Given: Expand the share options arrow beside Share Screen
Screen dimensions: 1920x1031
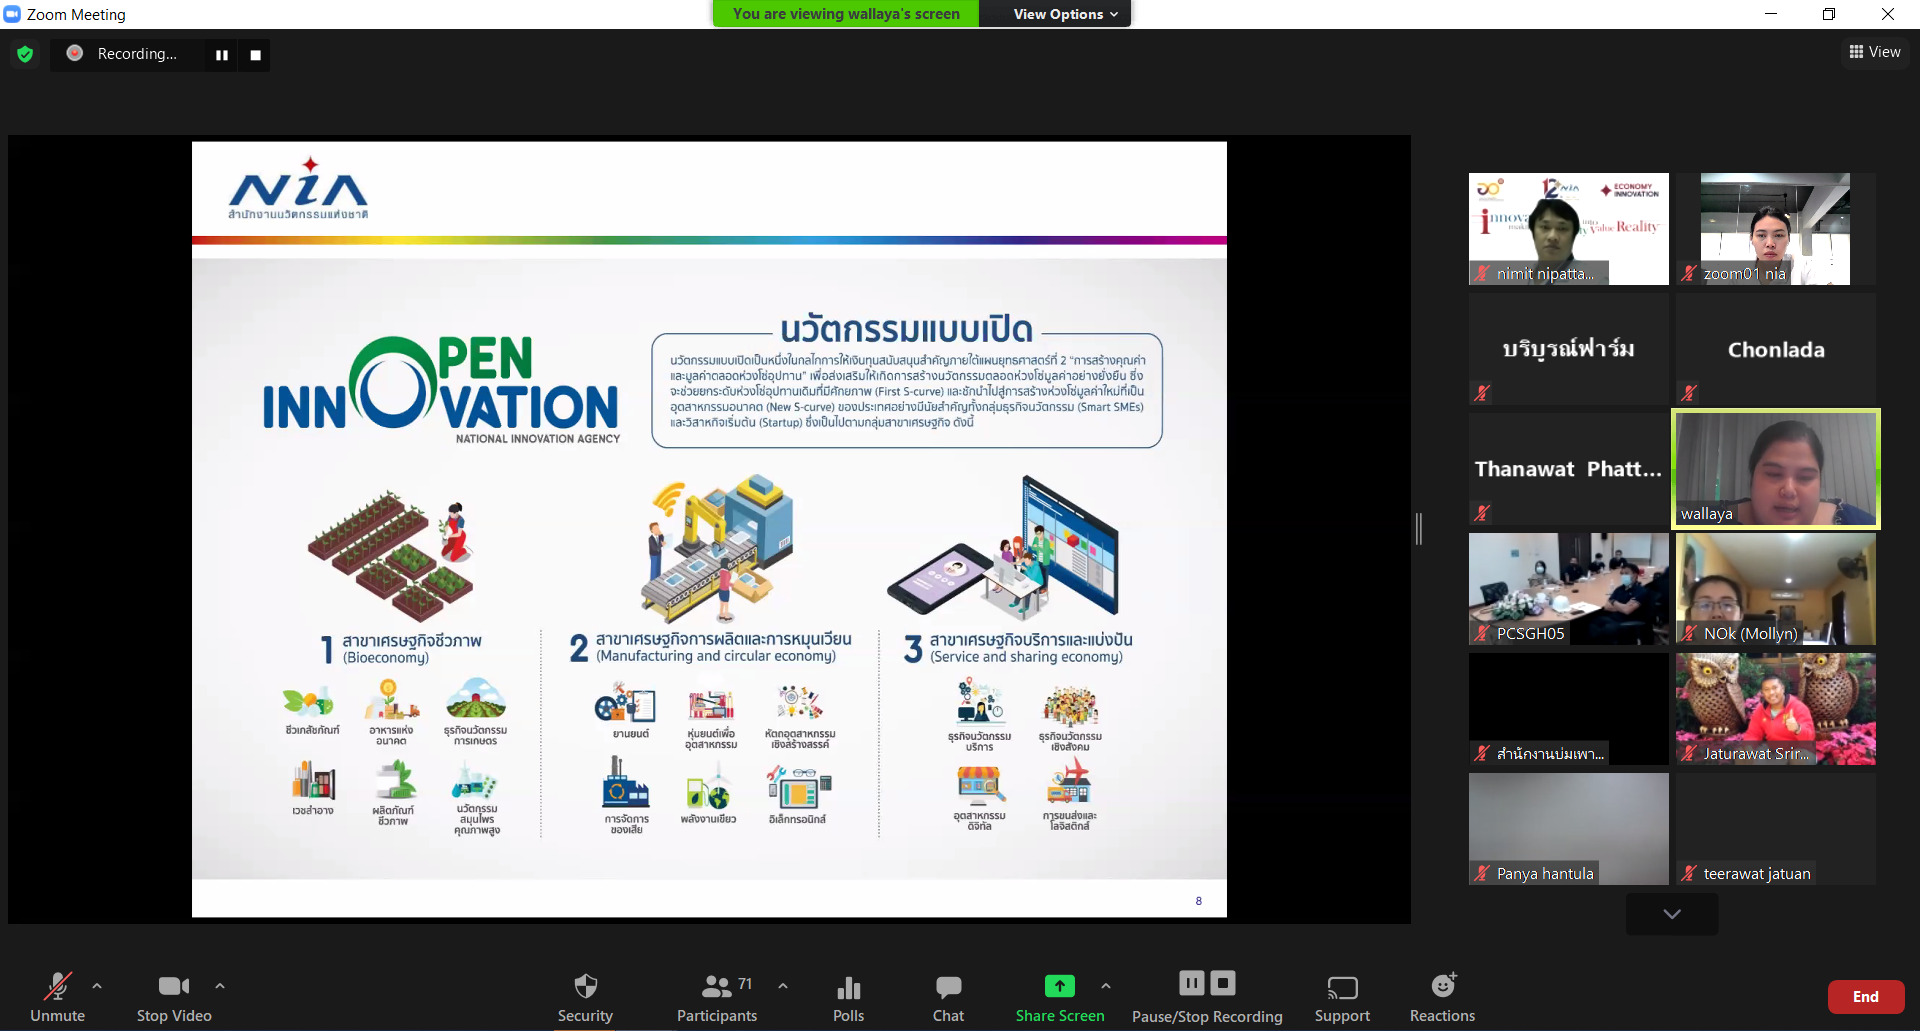Looking at the screenshot, I should (x=1106, y=986).
